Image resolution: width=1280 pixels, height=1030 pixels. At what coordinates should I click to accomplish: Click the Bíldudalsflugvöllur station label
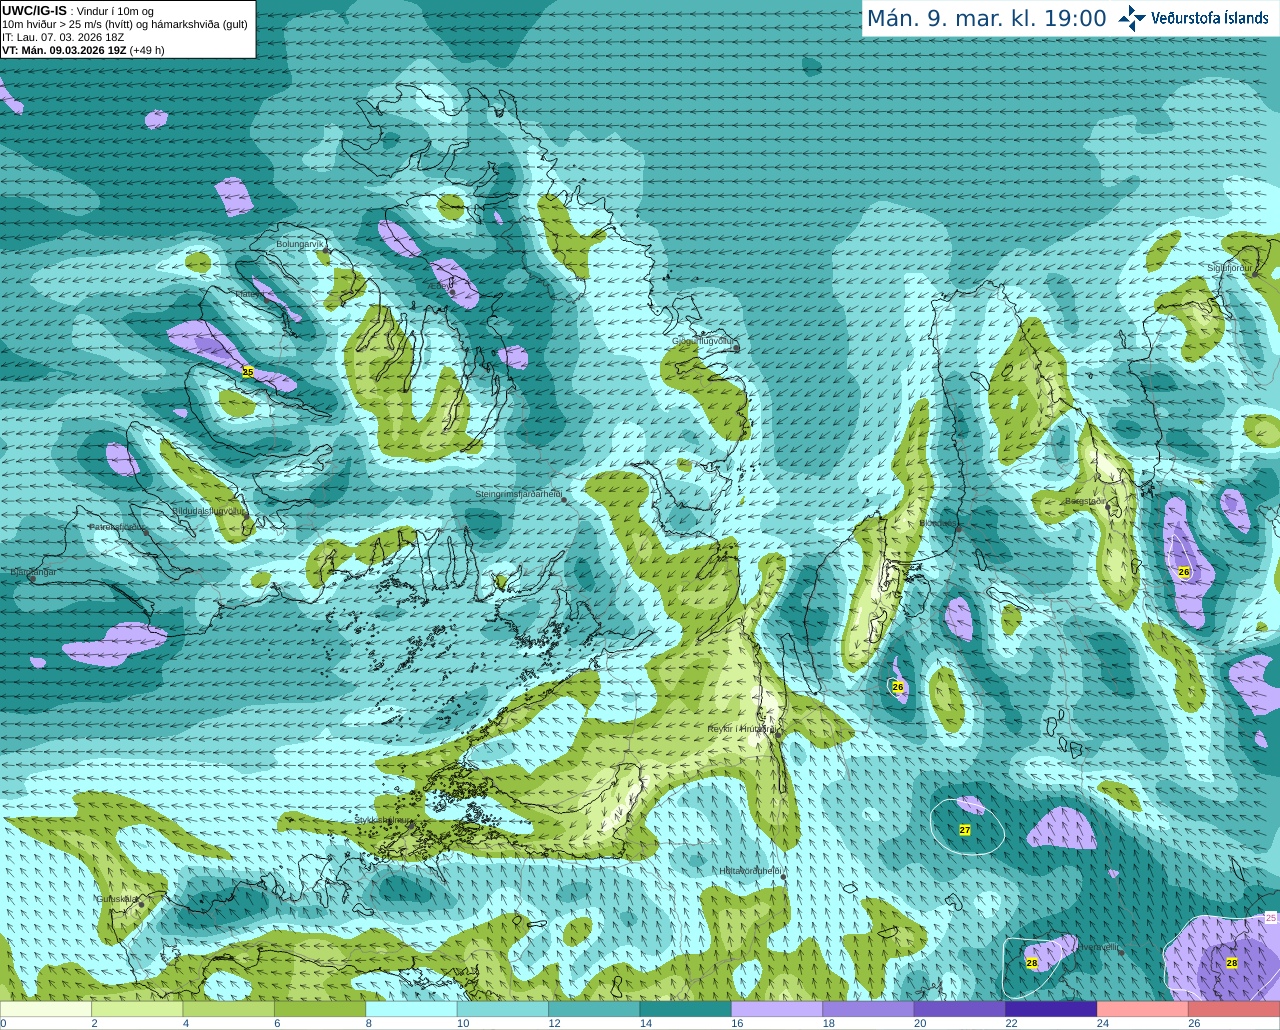point(208,510)
